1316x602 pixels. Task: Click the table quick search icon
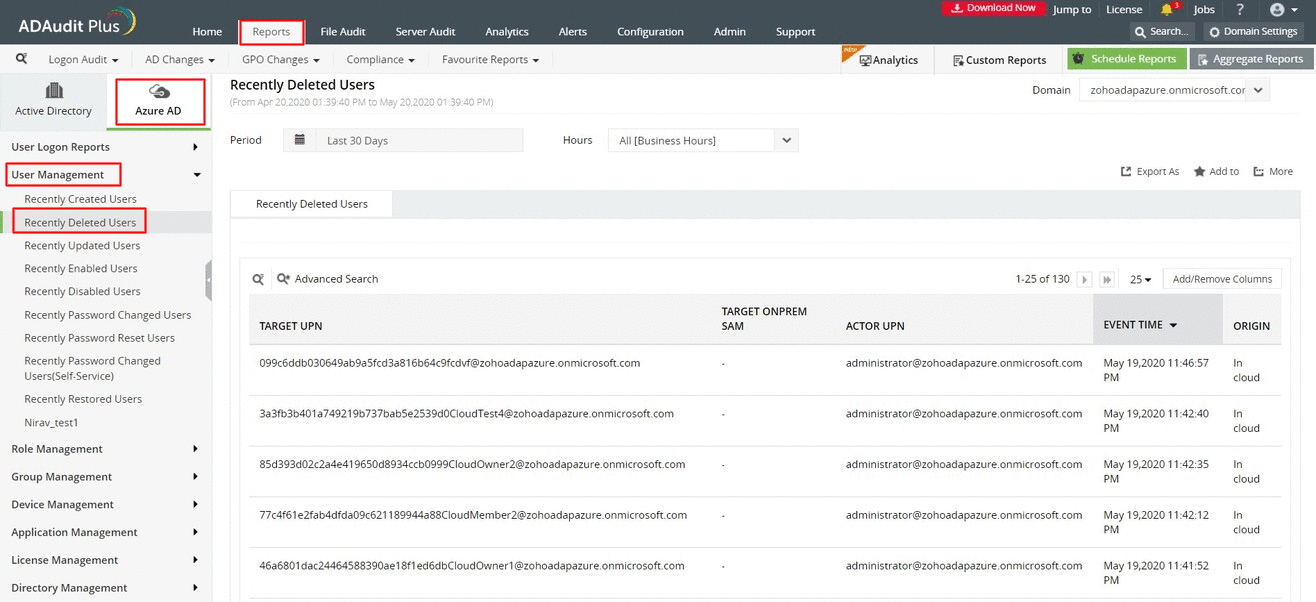coord(258,279)
